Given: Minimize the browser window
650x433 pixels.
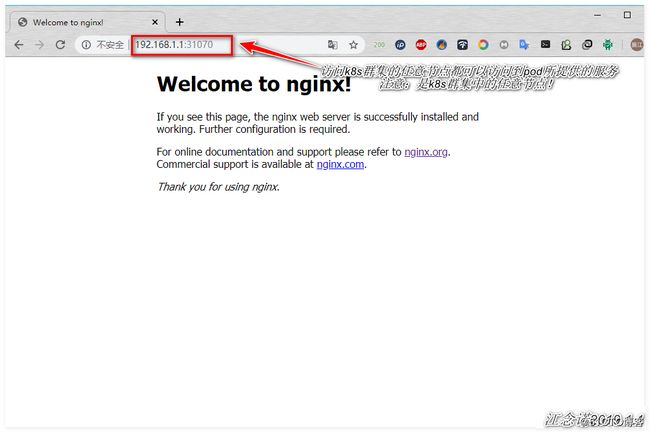Looking at the screenshot, I should coord(597,15).
